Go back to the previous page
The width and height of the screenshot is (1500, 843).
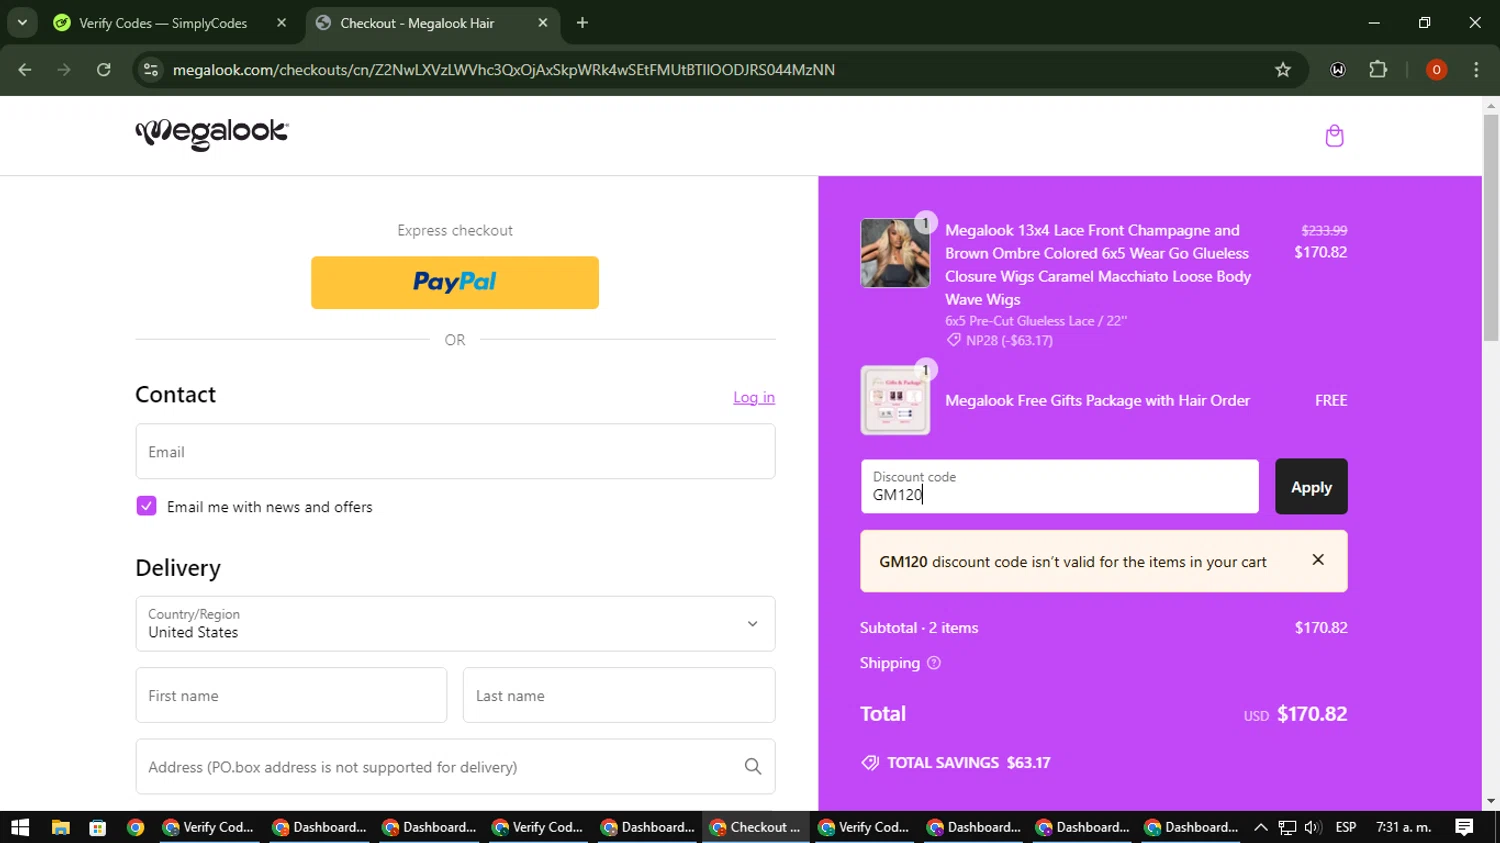click(25, 70)
